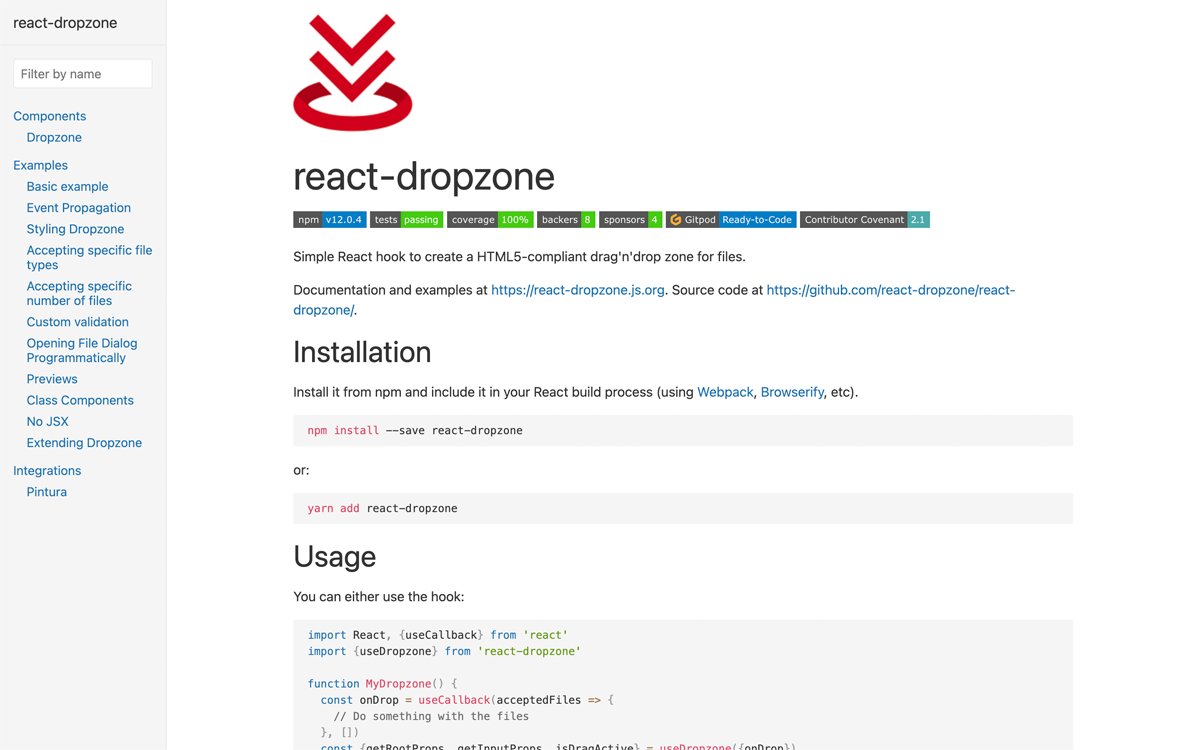Click the yarn add command code block
This screenshot has width=1200, height=750.
coord(683,509)
